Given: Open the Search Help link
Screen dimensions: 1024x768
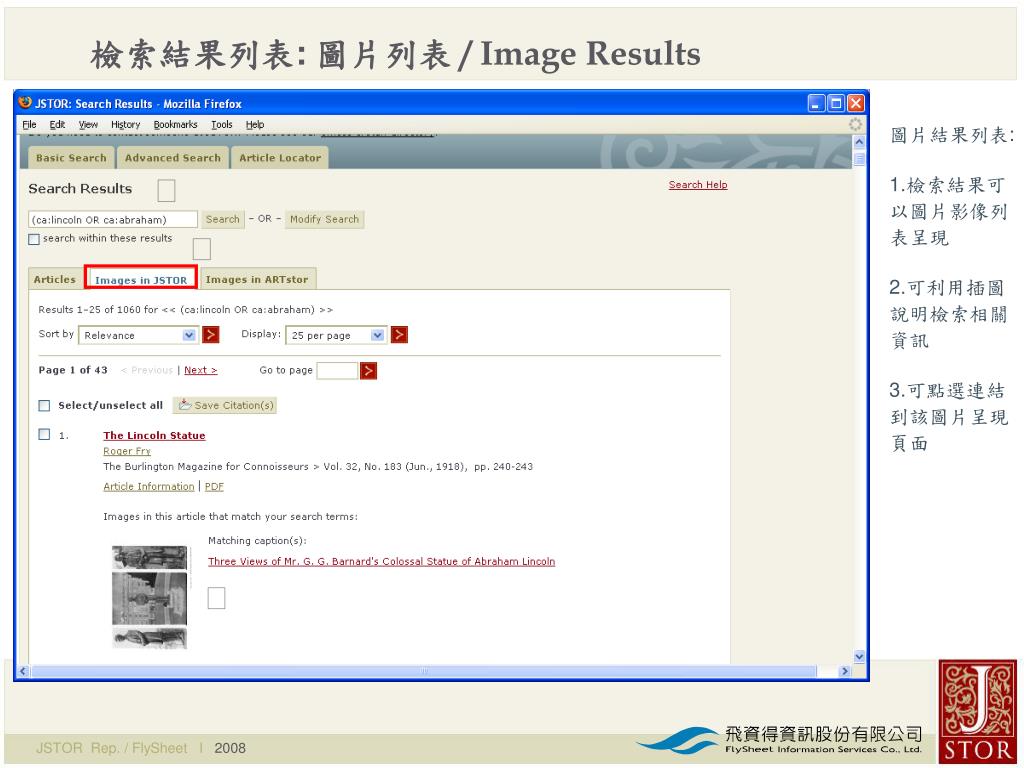Looking at the screenshot, I should coord(698,185).
